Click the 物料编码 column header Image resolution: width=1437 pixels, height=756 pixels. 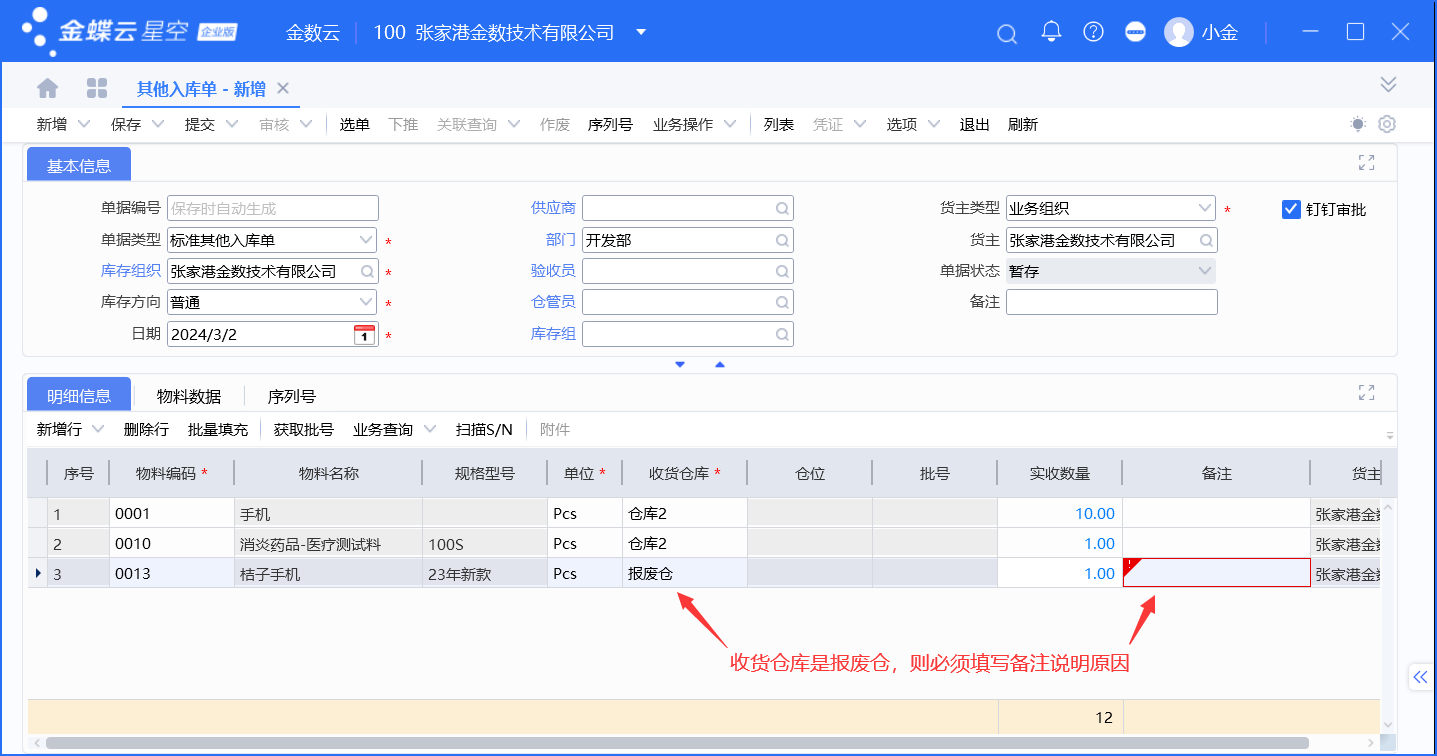(x=172, y=473)
